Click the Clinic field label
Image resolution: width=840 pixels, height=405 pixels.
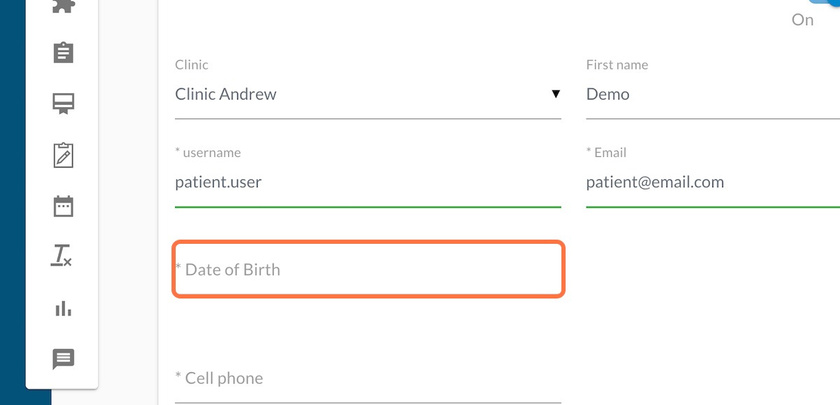click(x=191, y=65)
